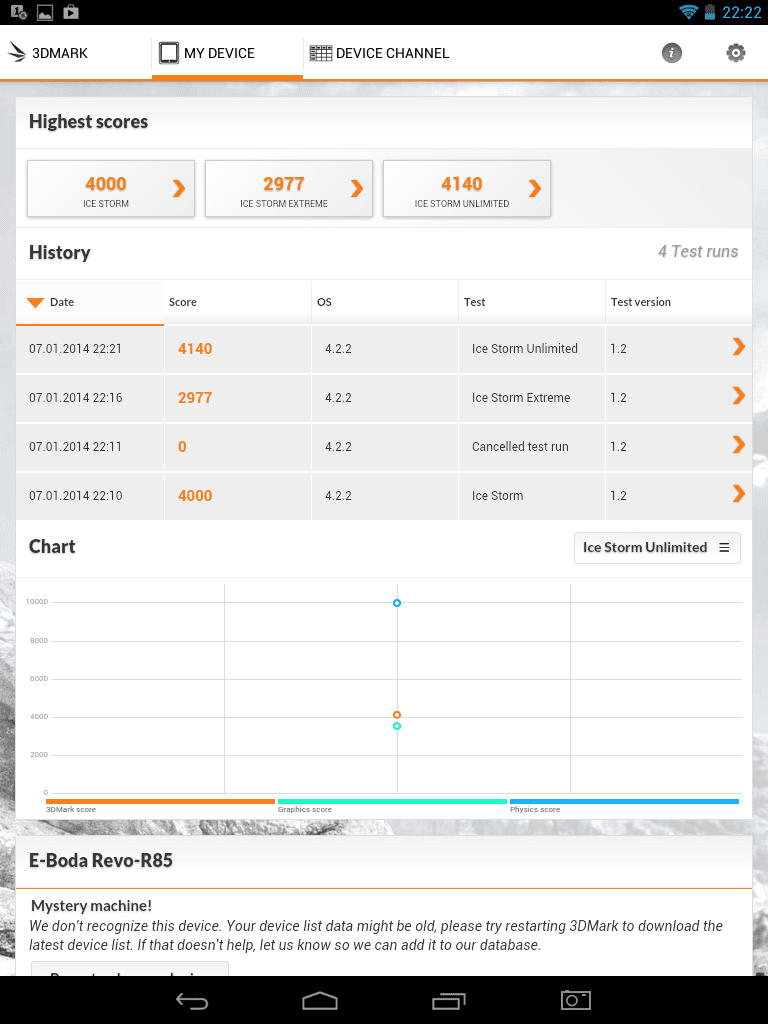Open the settings gear icon
This screenshot has height=1024, width=768.
735,53
